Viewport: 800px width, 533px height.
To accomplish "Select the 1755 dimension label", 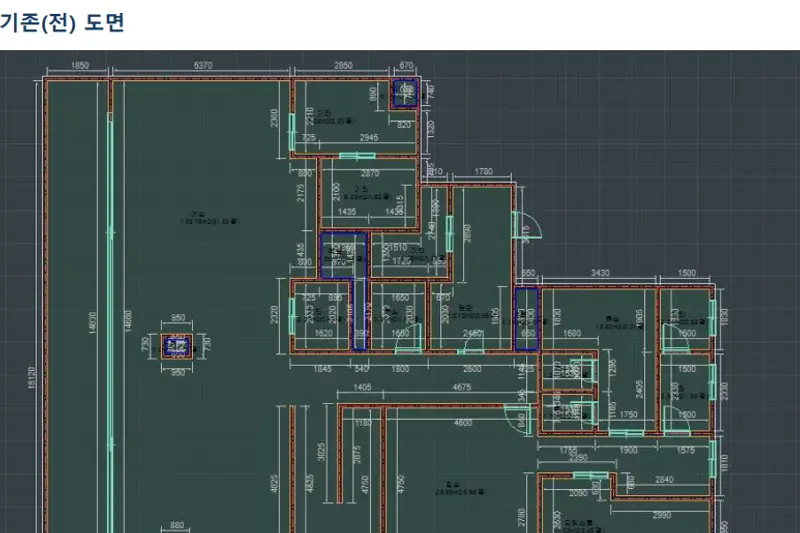I will pyautogui.click(x=568, y=450).
